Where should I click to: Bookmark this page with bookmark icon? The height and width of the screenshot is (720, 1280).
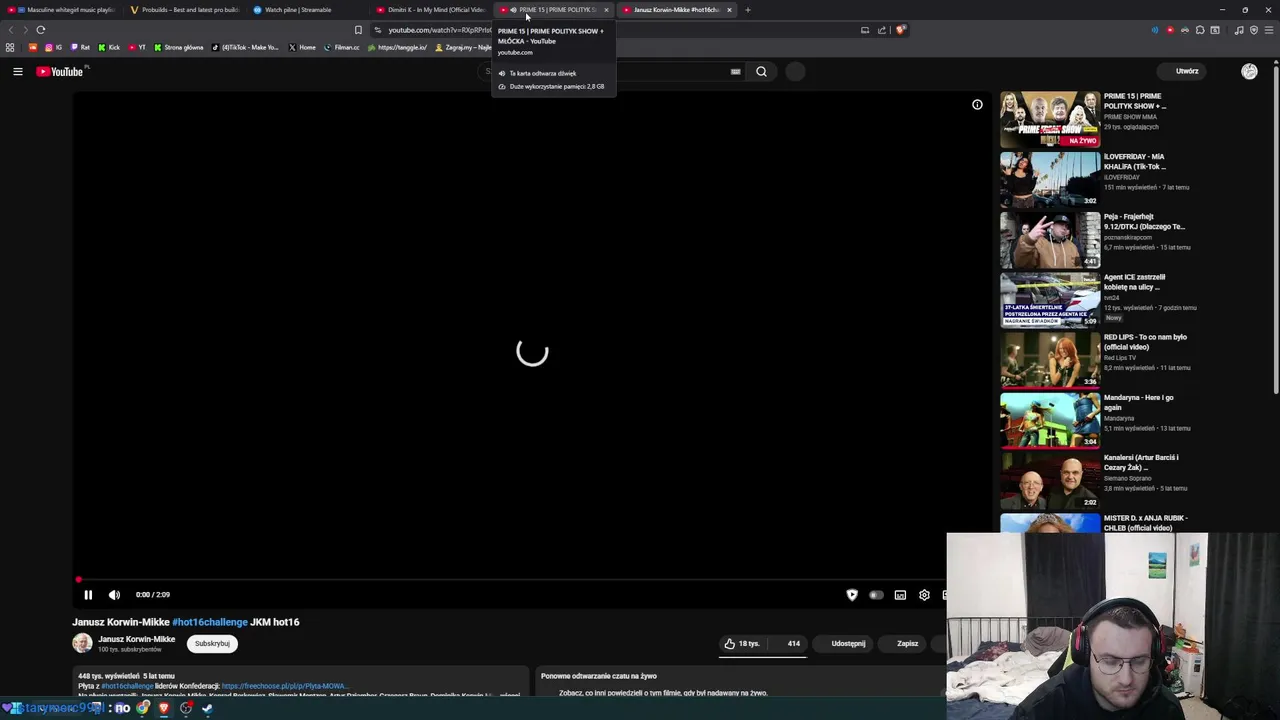coord(358,30)
